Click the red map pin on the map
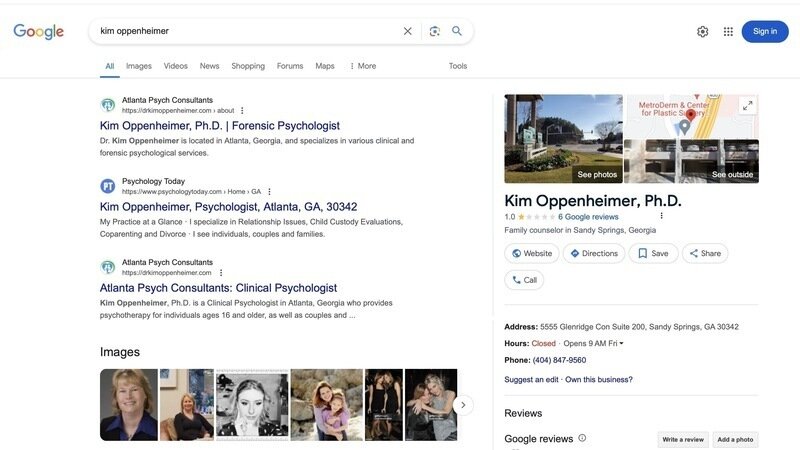The width and height of the screenshot is (800, 450). pos(690,114)
